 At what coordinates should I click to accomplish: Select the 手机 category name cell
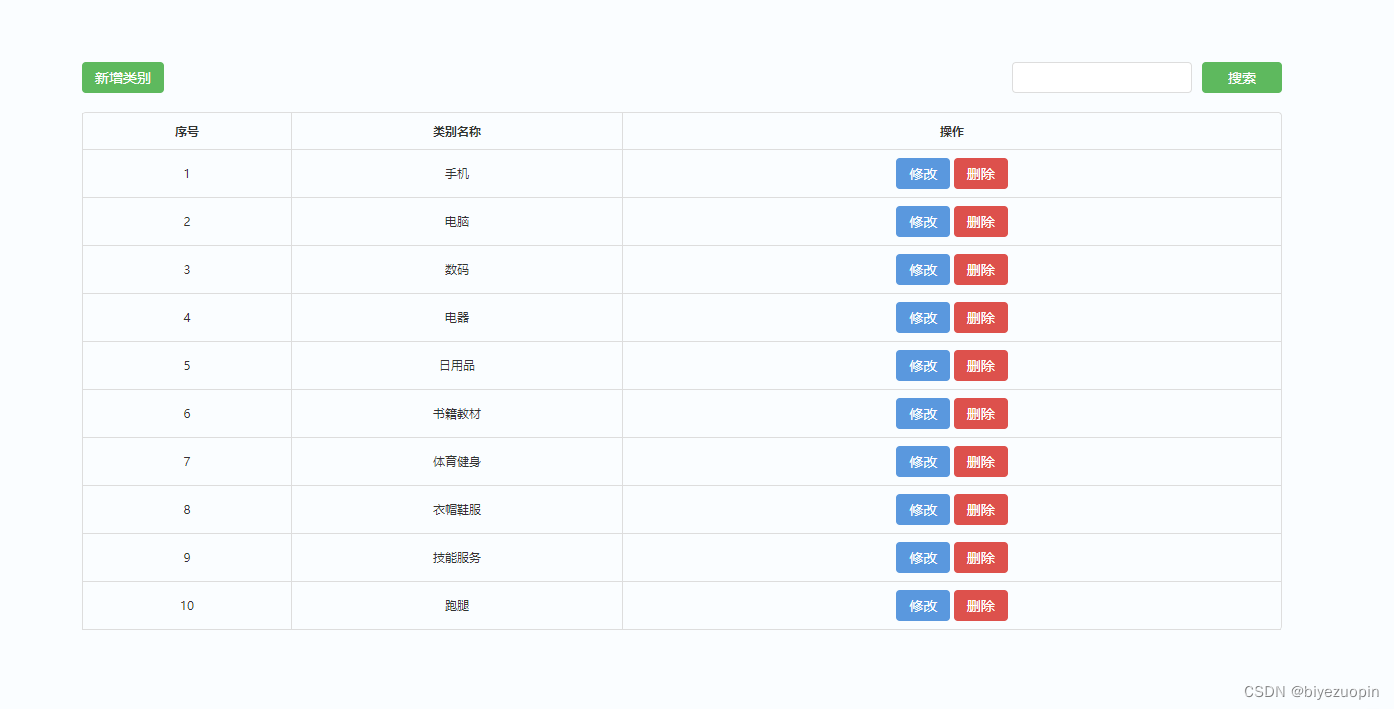click(457, 174)
